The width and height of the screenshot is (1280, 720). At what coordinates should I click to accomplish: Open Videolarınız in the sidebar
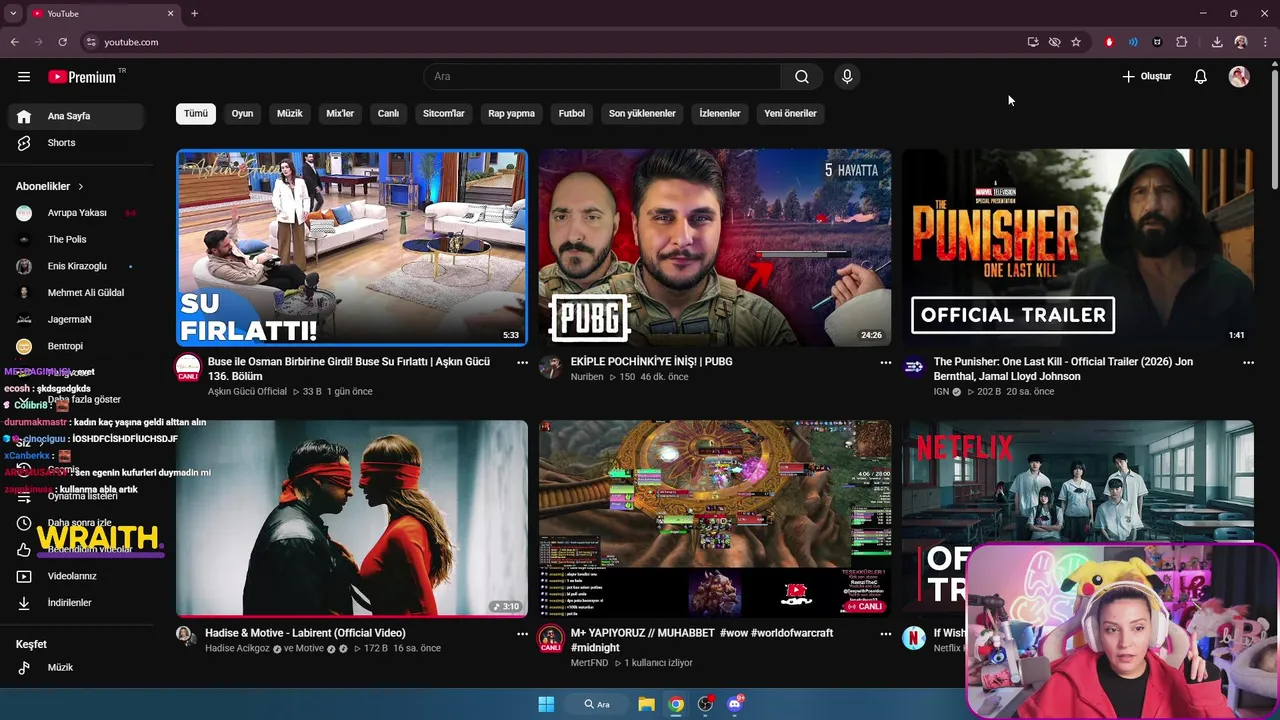76,576
